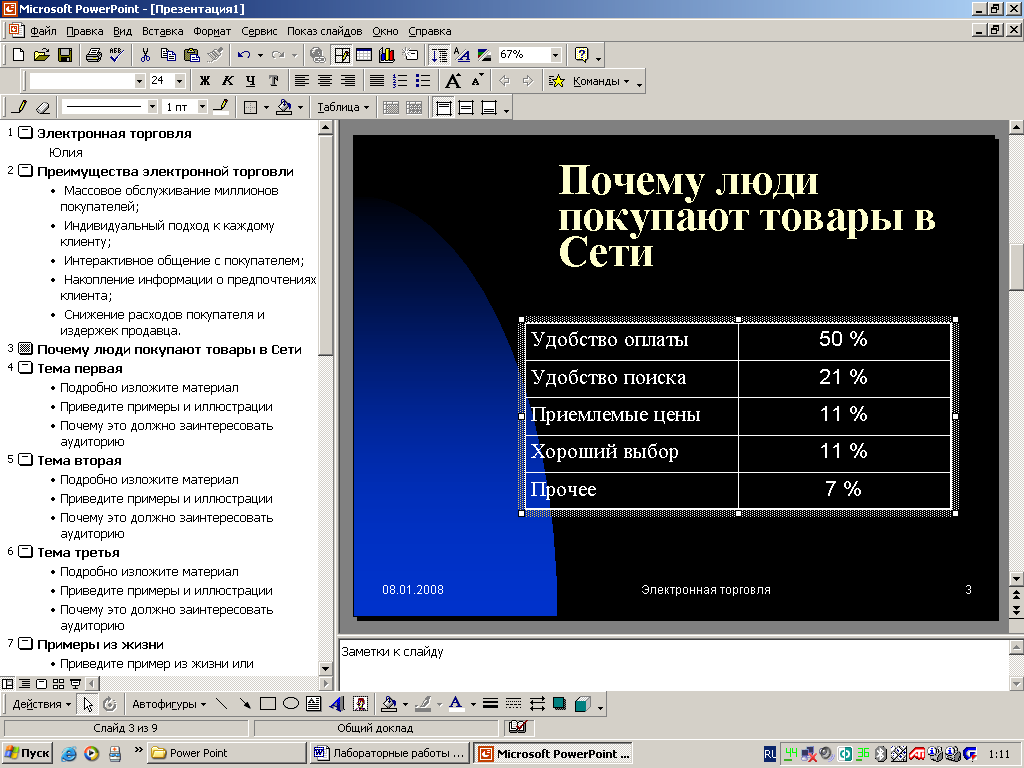Open the Правка menu
Image resolution: width=1024 pixels, height=768 pixels.
[x=84, y=31]
